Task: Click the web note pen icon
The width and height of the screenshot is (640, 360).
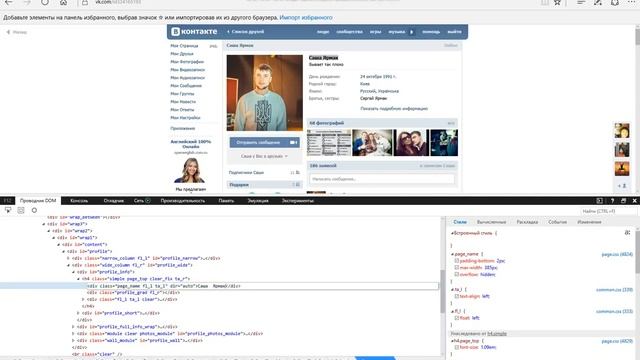Action: pos(598,2)
